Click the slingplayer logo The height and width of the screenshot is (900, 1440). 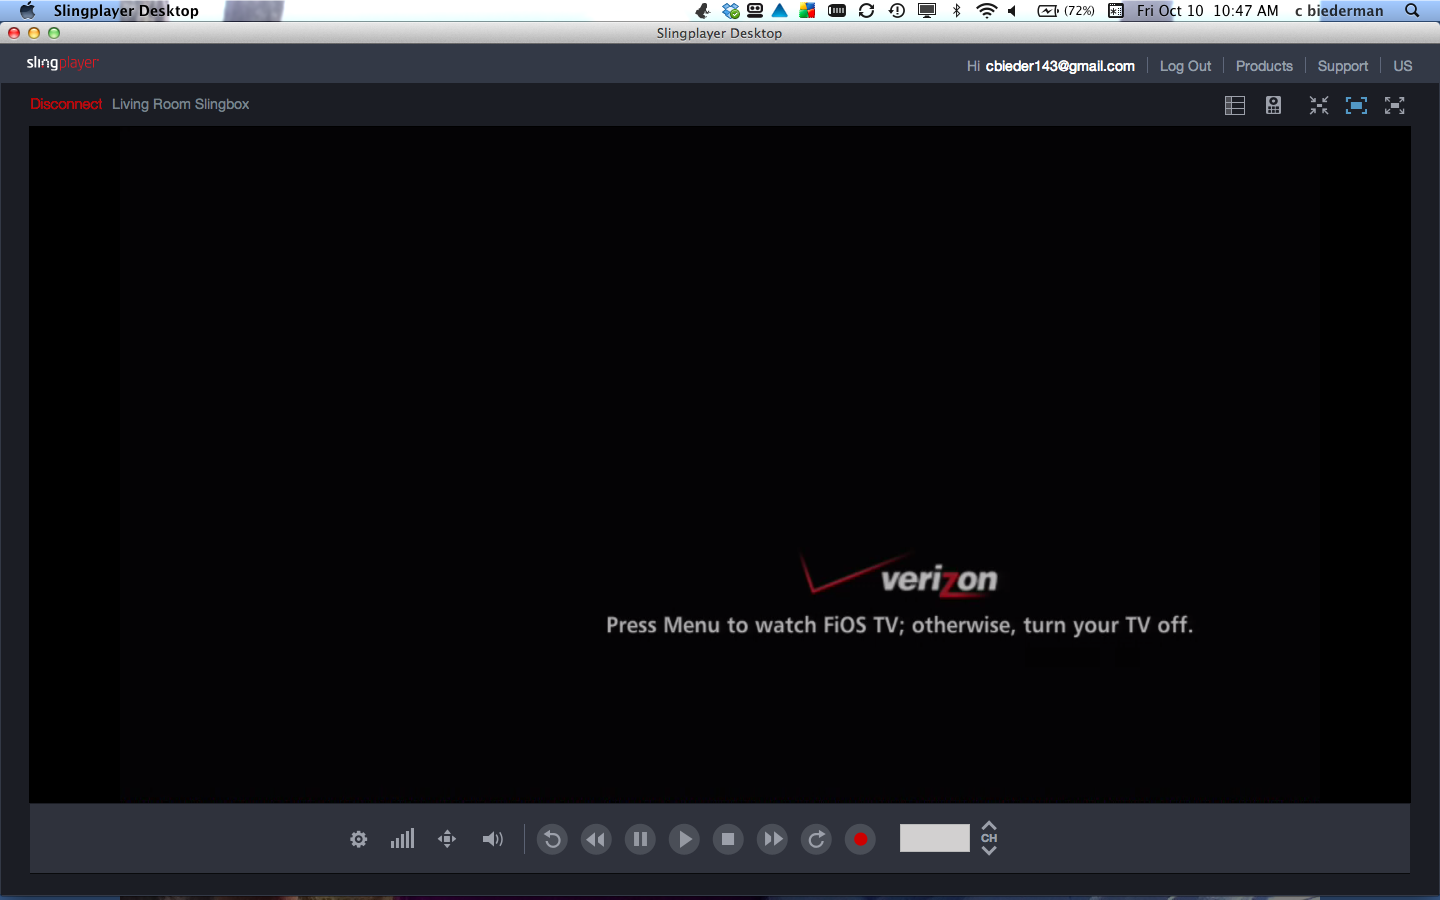62,63
